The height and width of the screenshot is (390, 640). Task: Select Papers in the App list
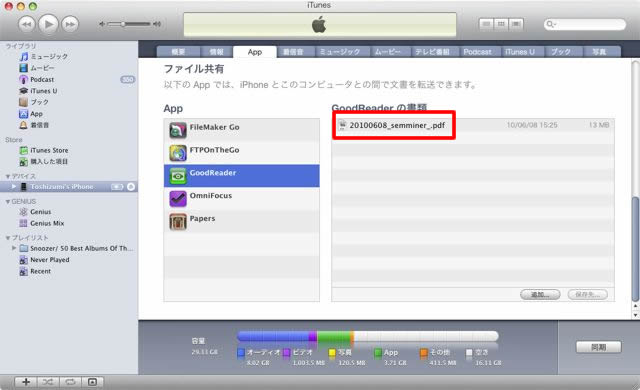(242, 222)
